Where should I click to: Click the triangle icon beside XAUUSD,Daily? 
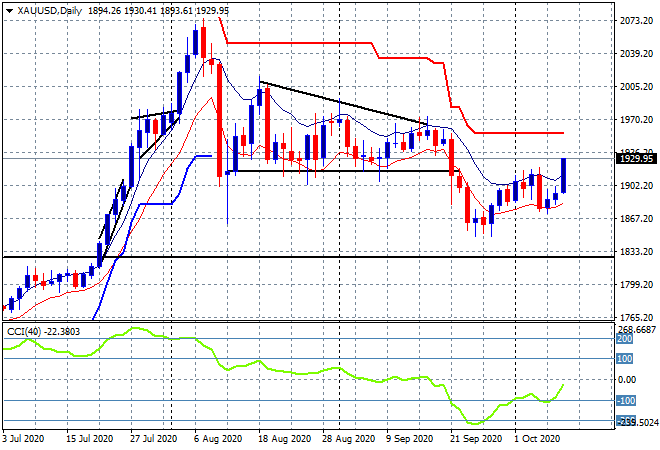(9, 11)
